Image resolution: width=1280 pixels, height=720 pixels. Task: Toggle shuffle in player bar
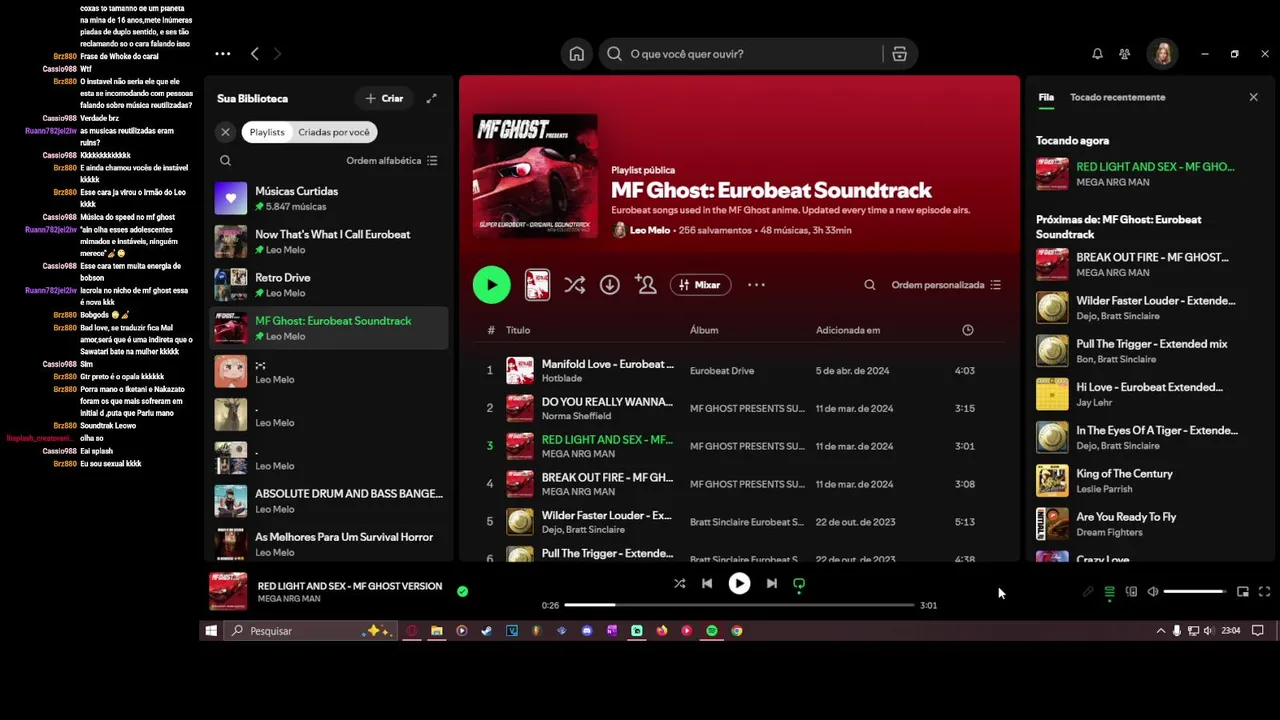tap(680, 584)
